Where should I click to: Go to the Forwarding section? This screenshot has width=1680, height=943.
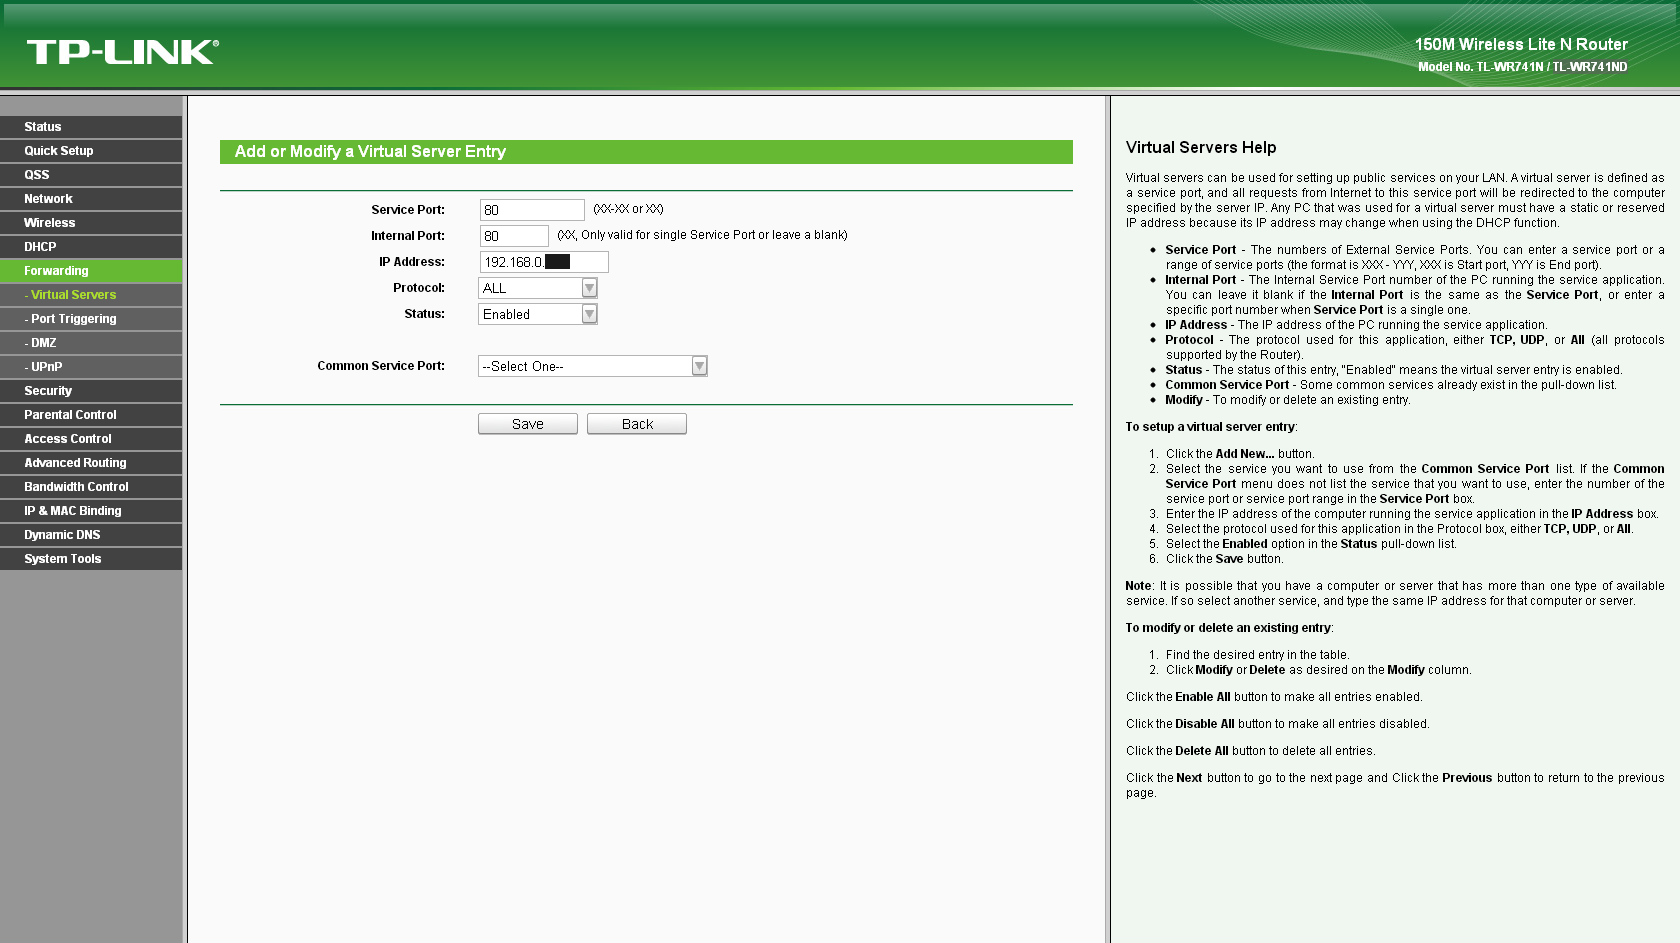[x=55, y=270]
